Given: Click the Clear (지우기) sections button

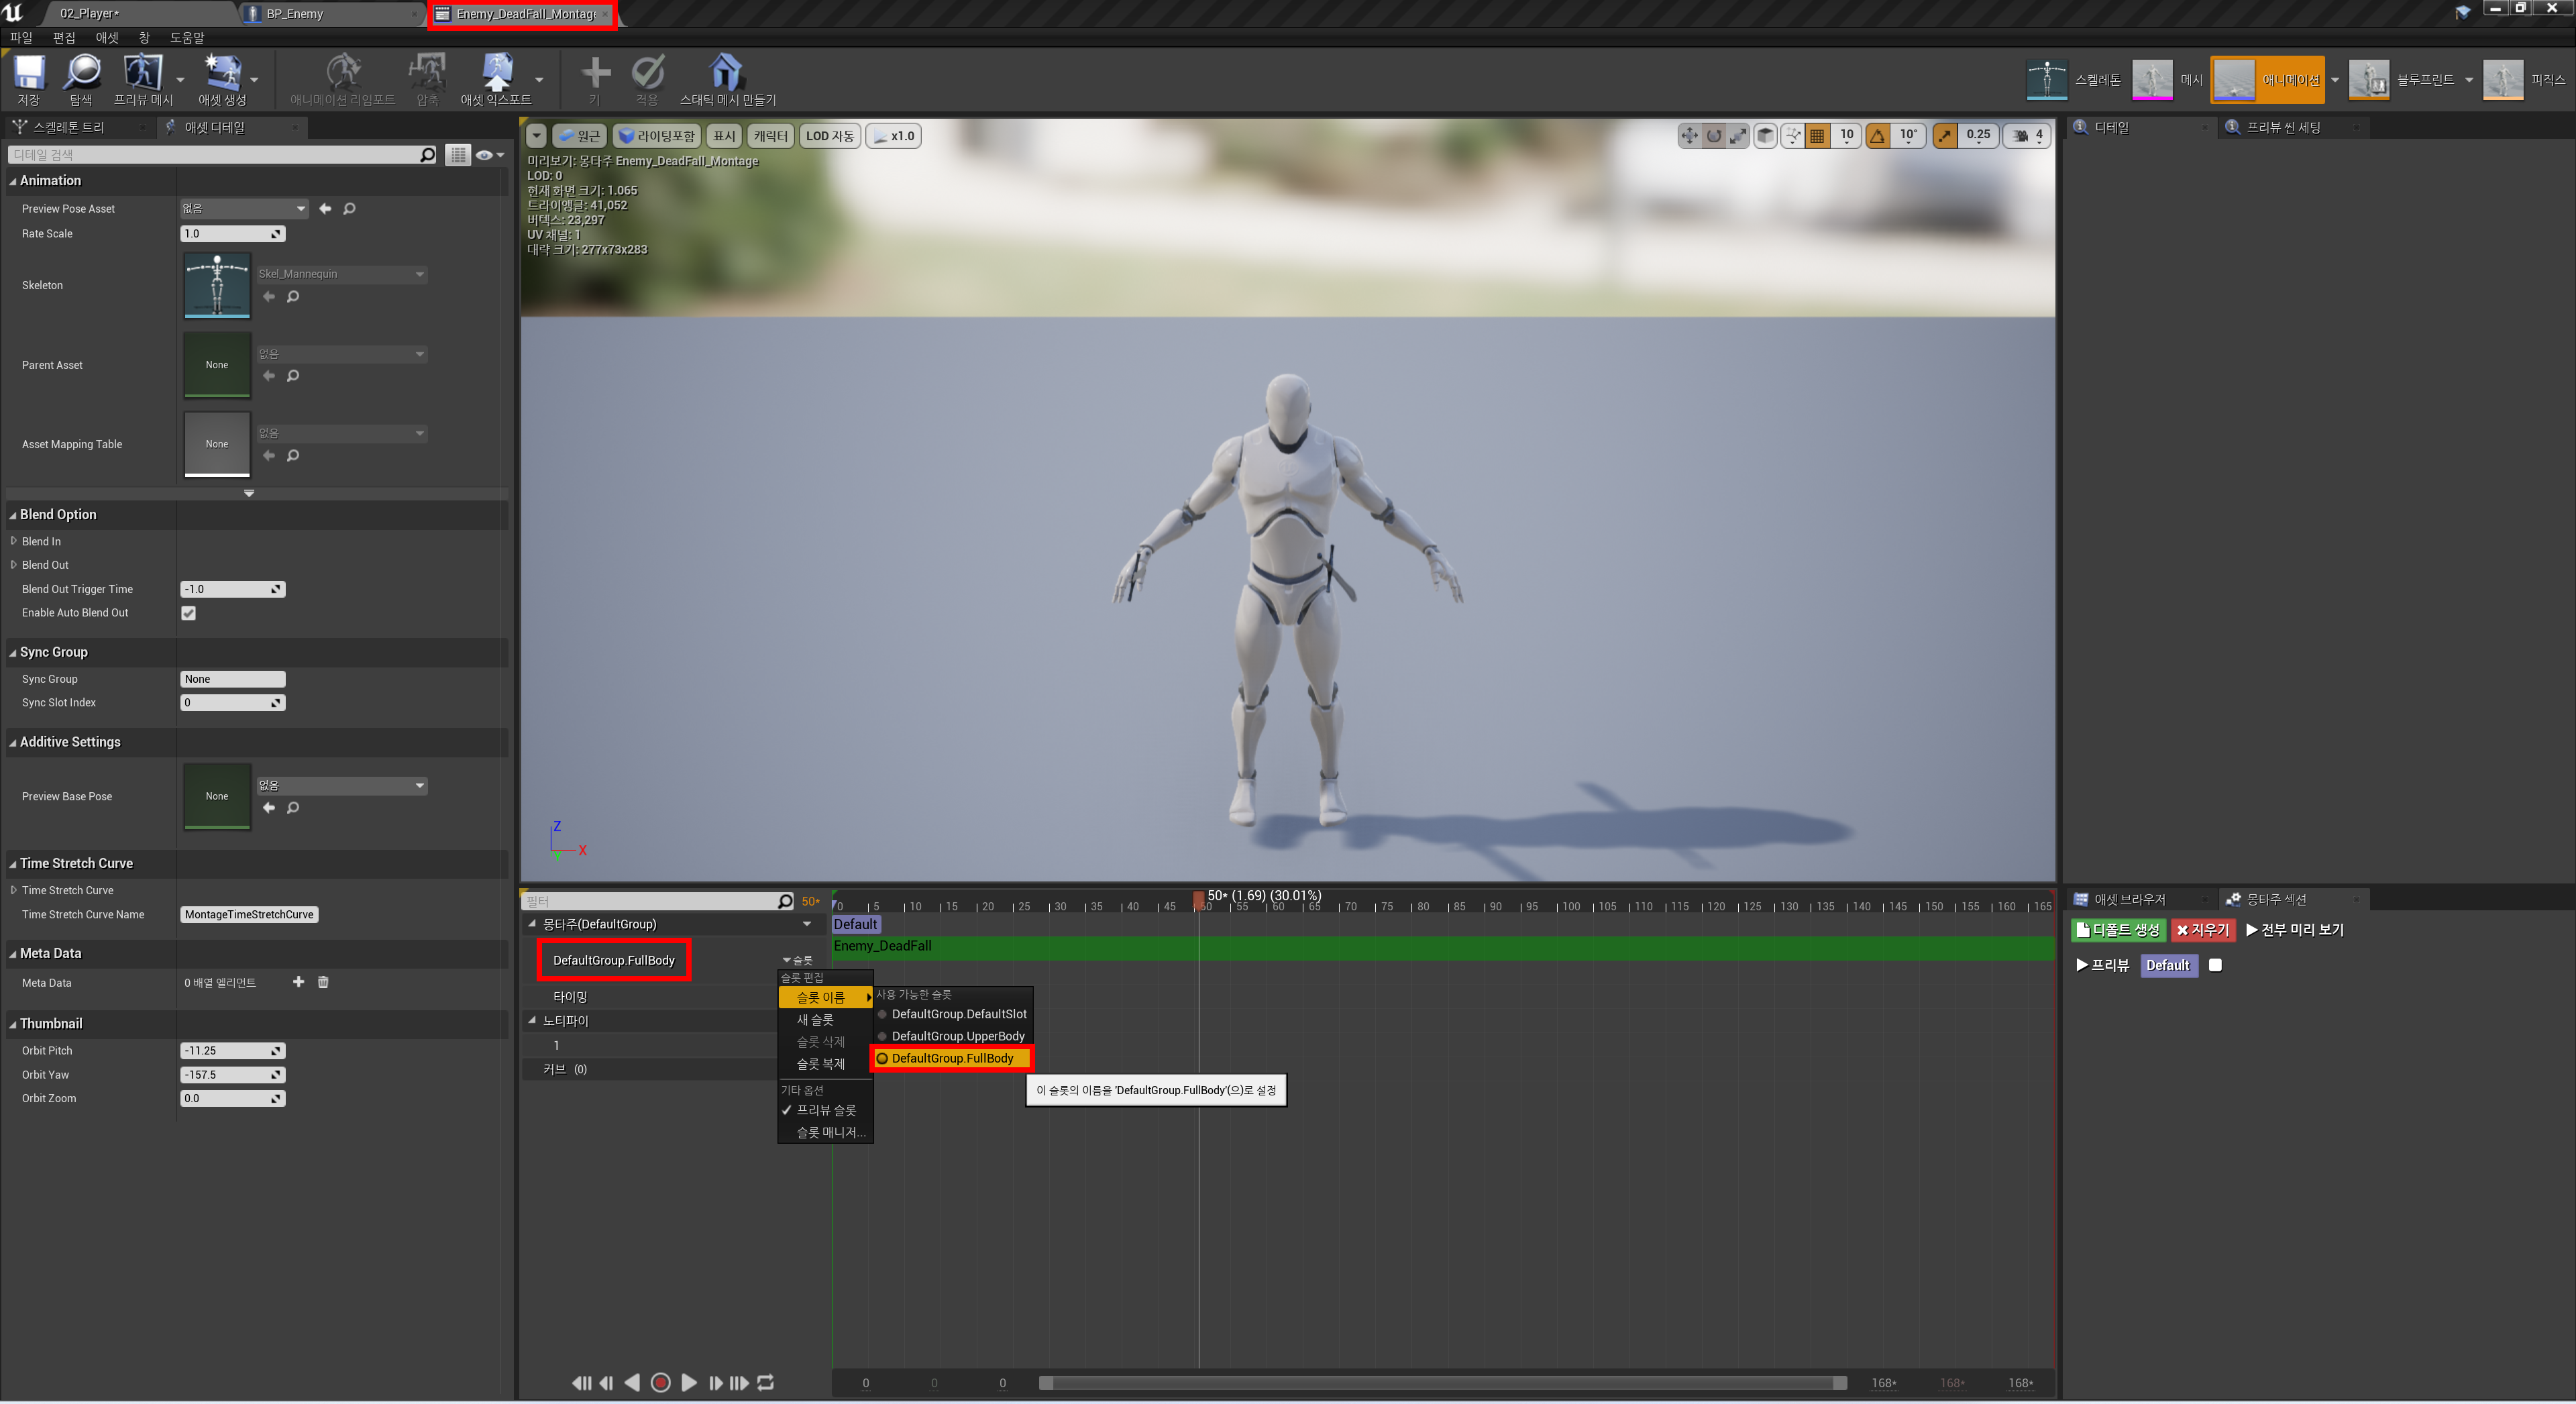Looking at the screenshot, I should (x=2203, y=930).
